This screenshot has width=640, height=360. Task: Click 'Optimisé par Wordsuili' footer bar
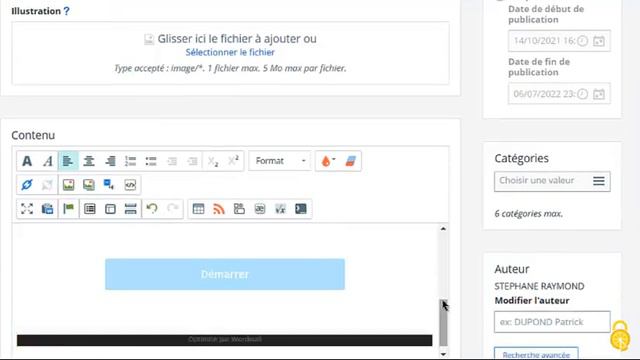click(x=224, y=340)
